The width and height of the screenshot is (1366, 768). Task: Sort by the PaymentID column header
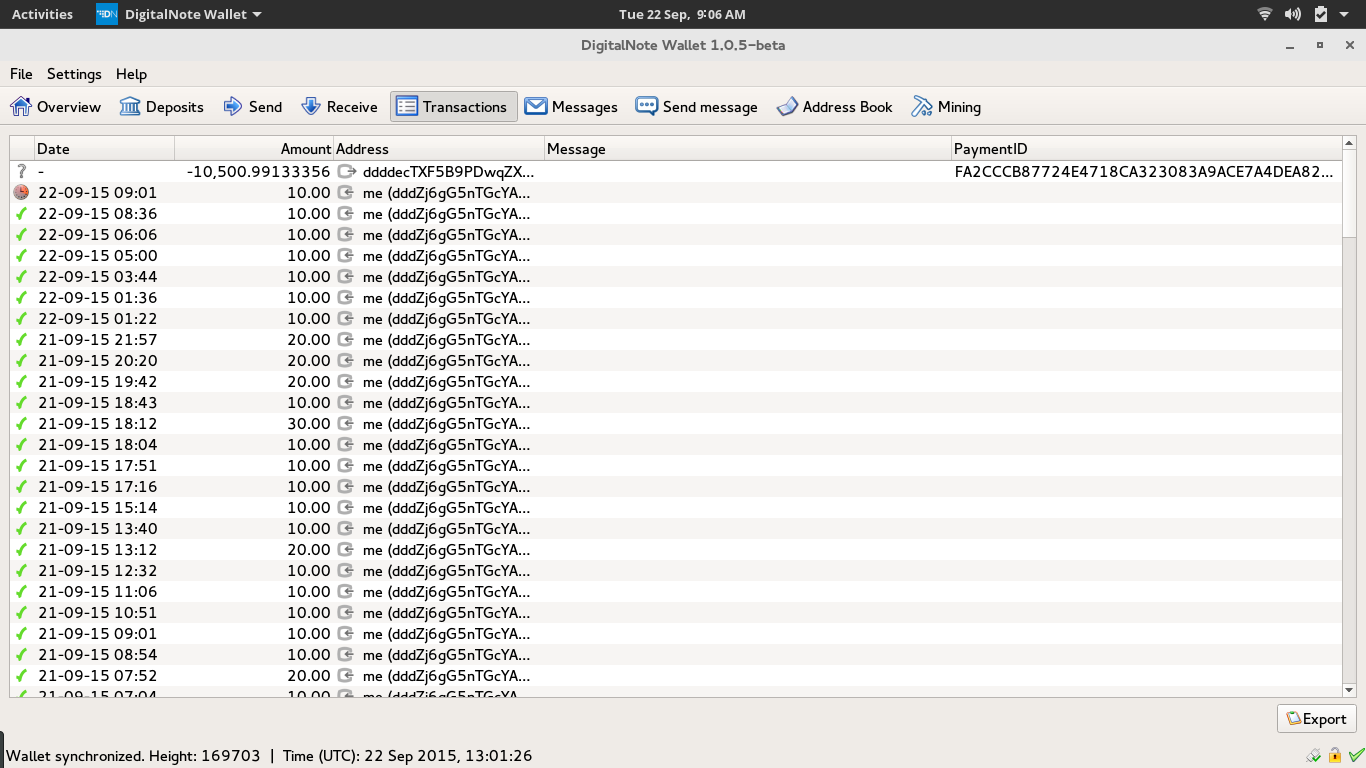(1146, 149)
